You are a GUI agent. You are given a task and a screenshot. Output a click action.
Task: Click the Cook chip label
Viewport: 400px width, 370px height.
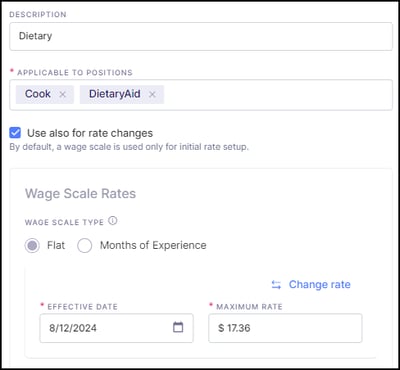tap(38, 94)
